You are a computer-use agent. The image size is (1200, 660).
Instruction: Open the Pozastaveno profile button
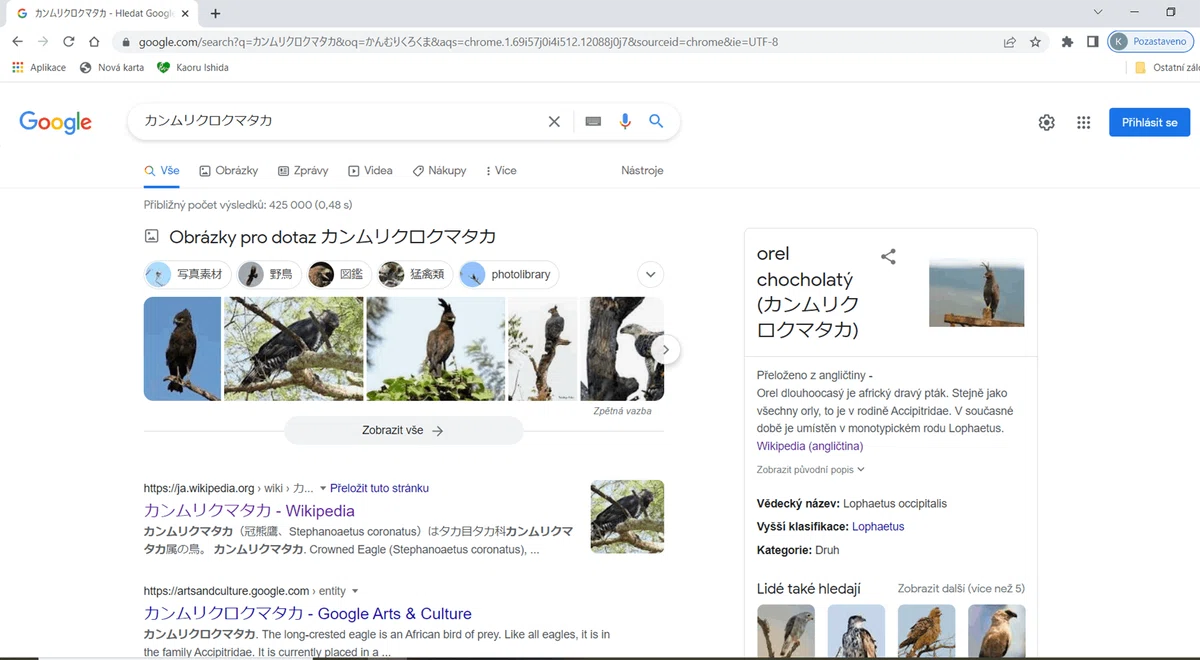tap(1150, 42)
